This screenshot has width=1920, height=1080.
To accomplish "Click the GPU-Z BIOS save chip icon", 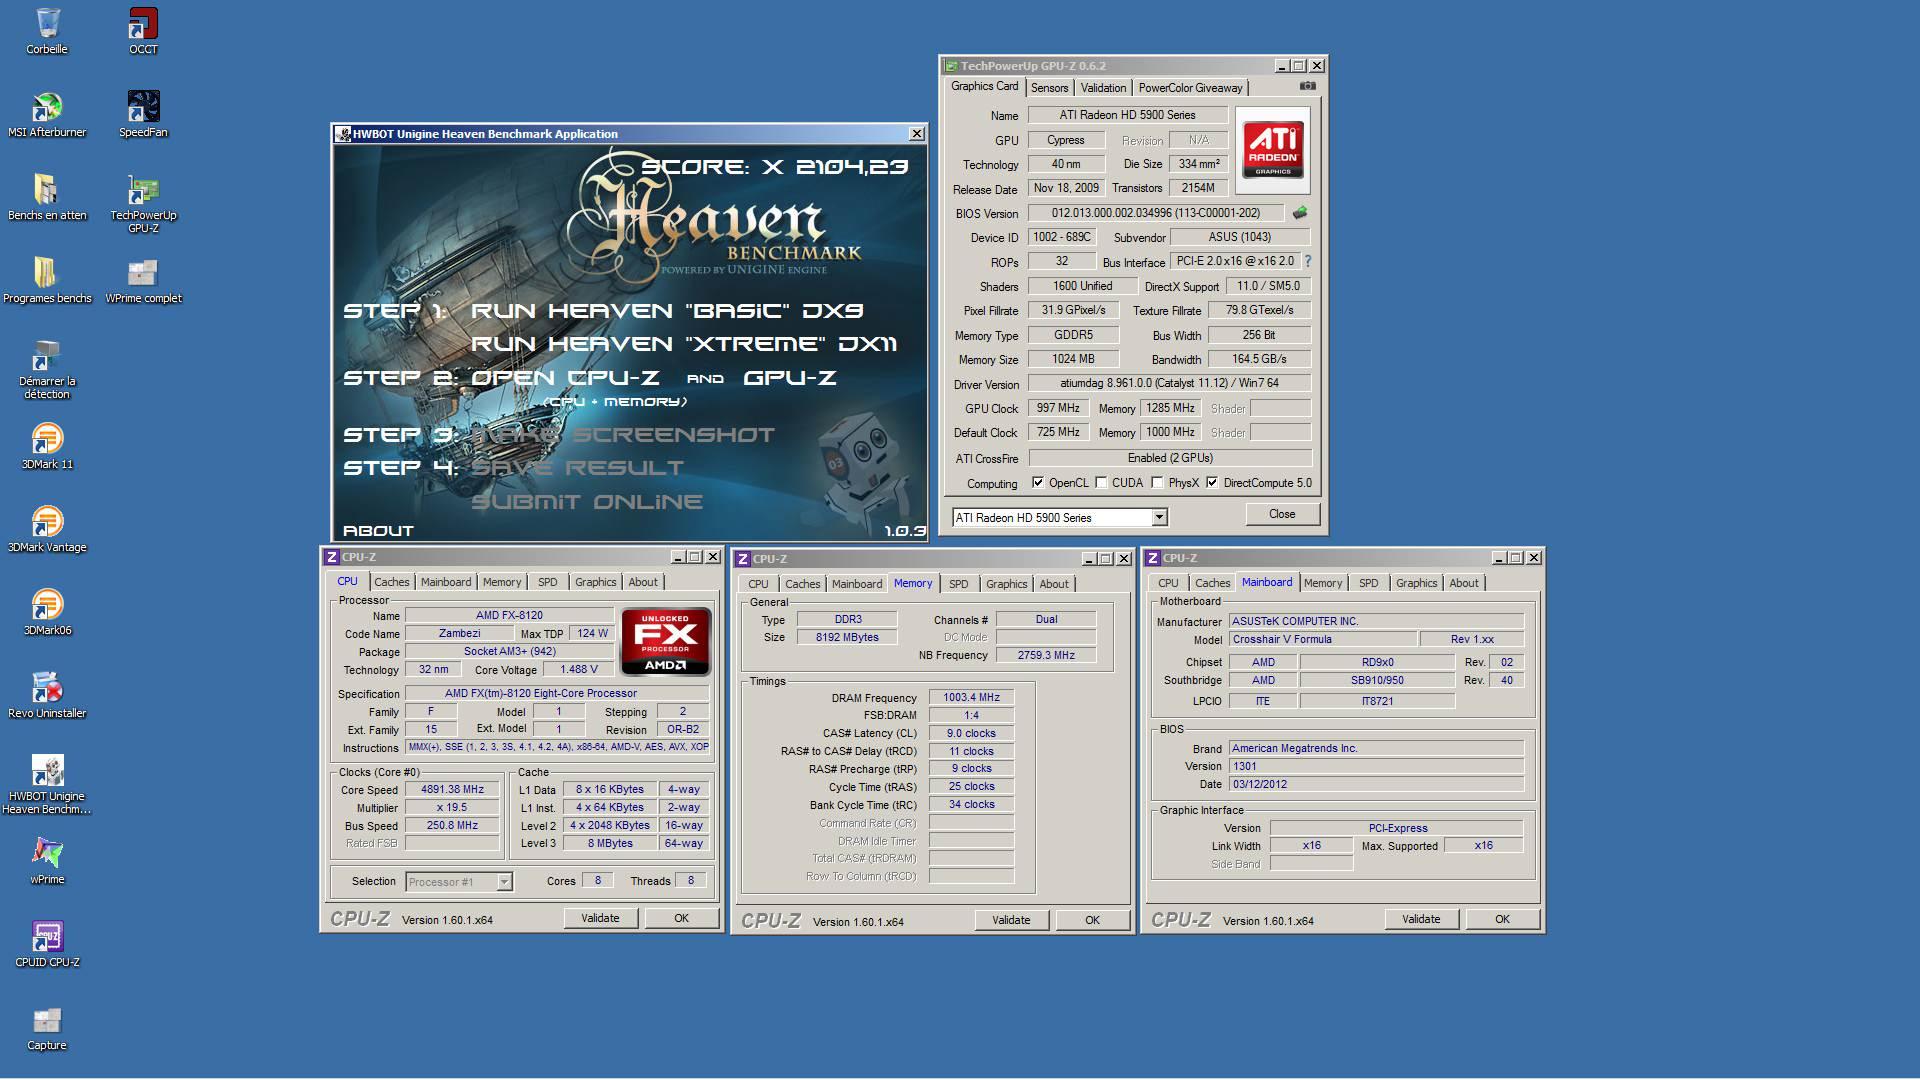I will [1300, 213].
